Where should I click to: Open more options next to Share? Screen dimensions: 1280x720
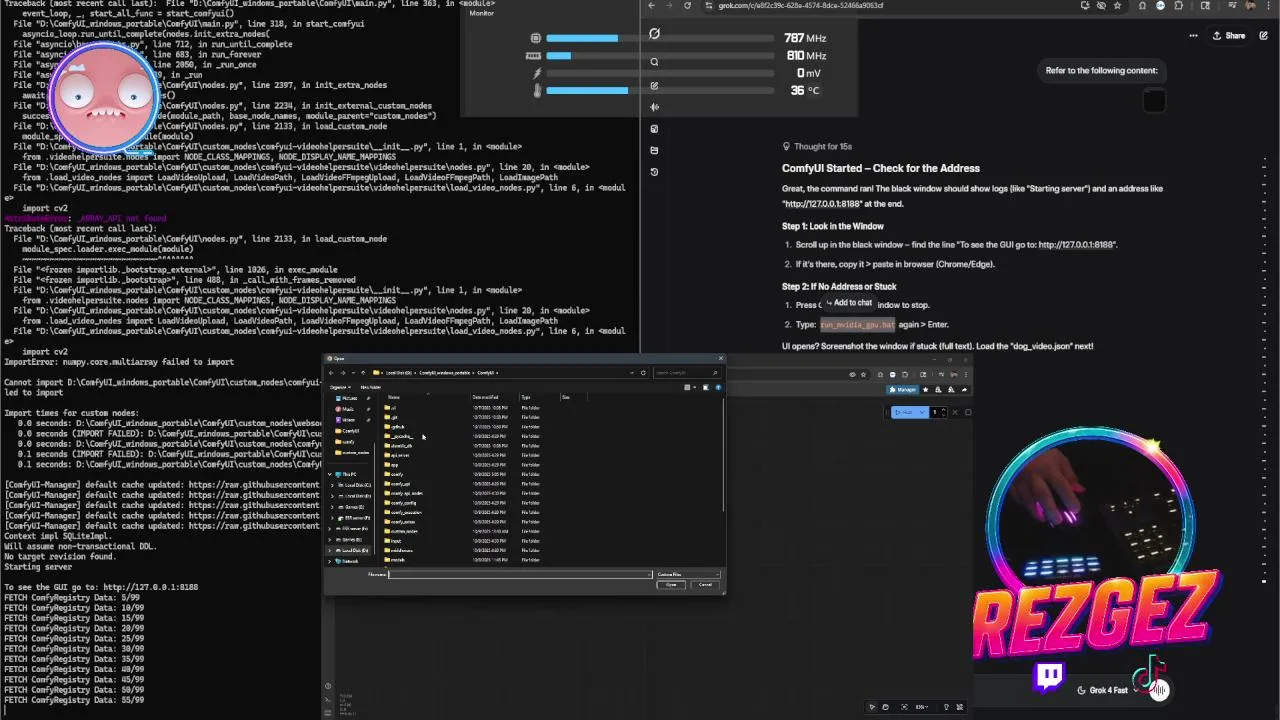pos(1193,36)
